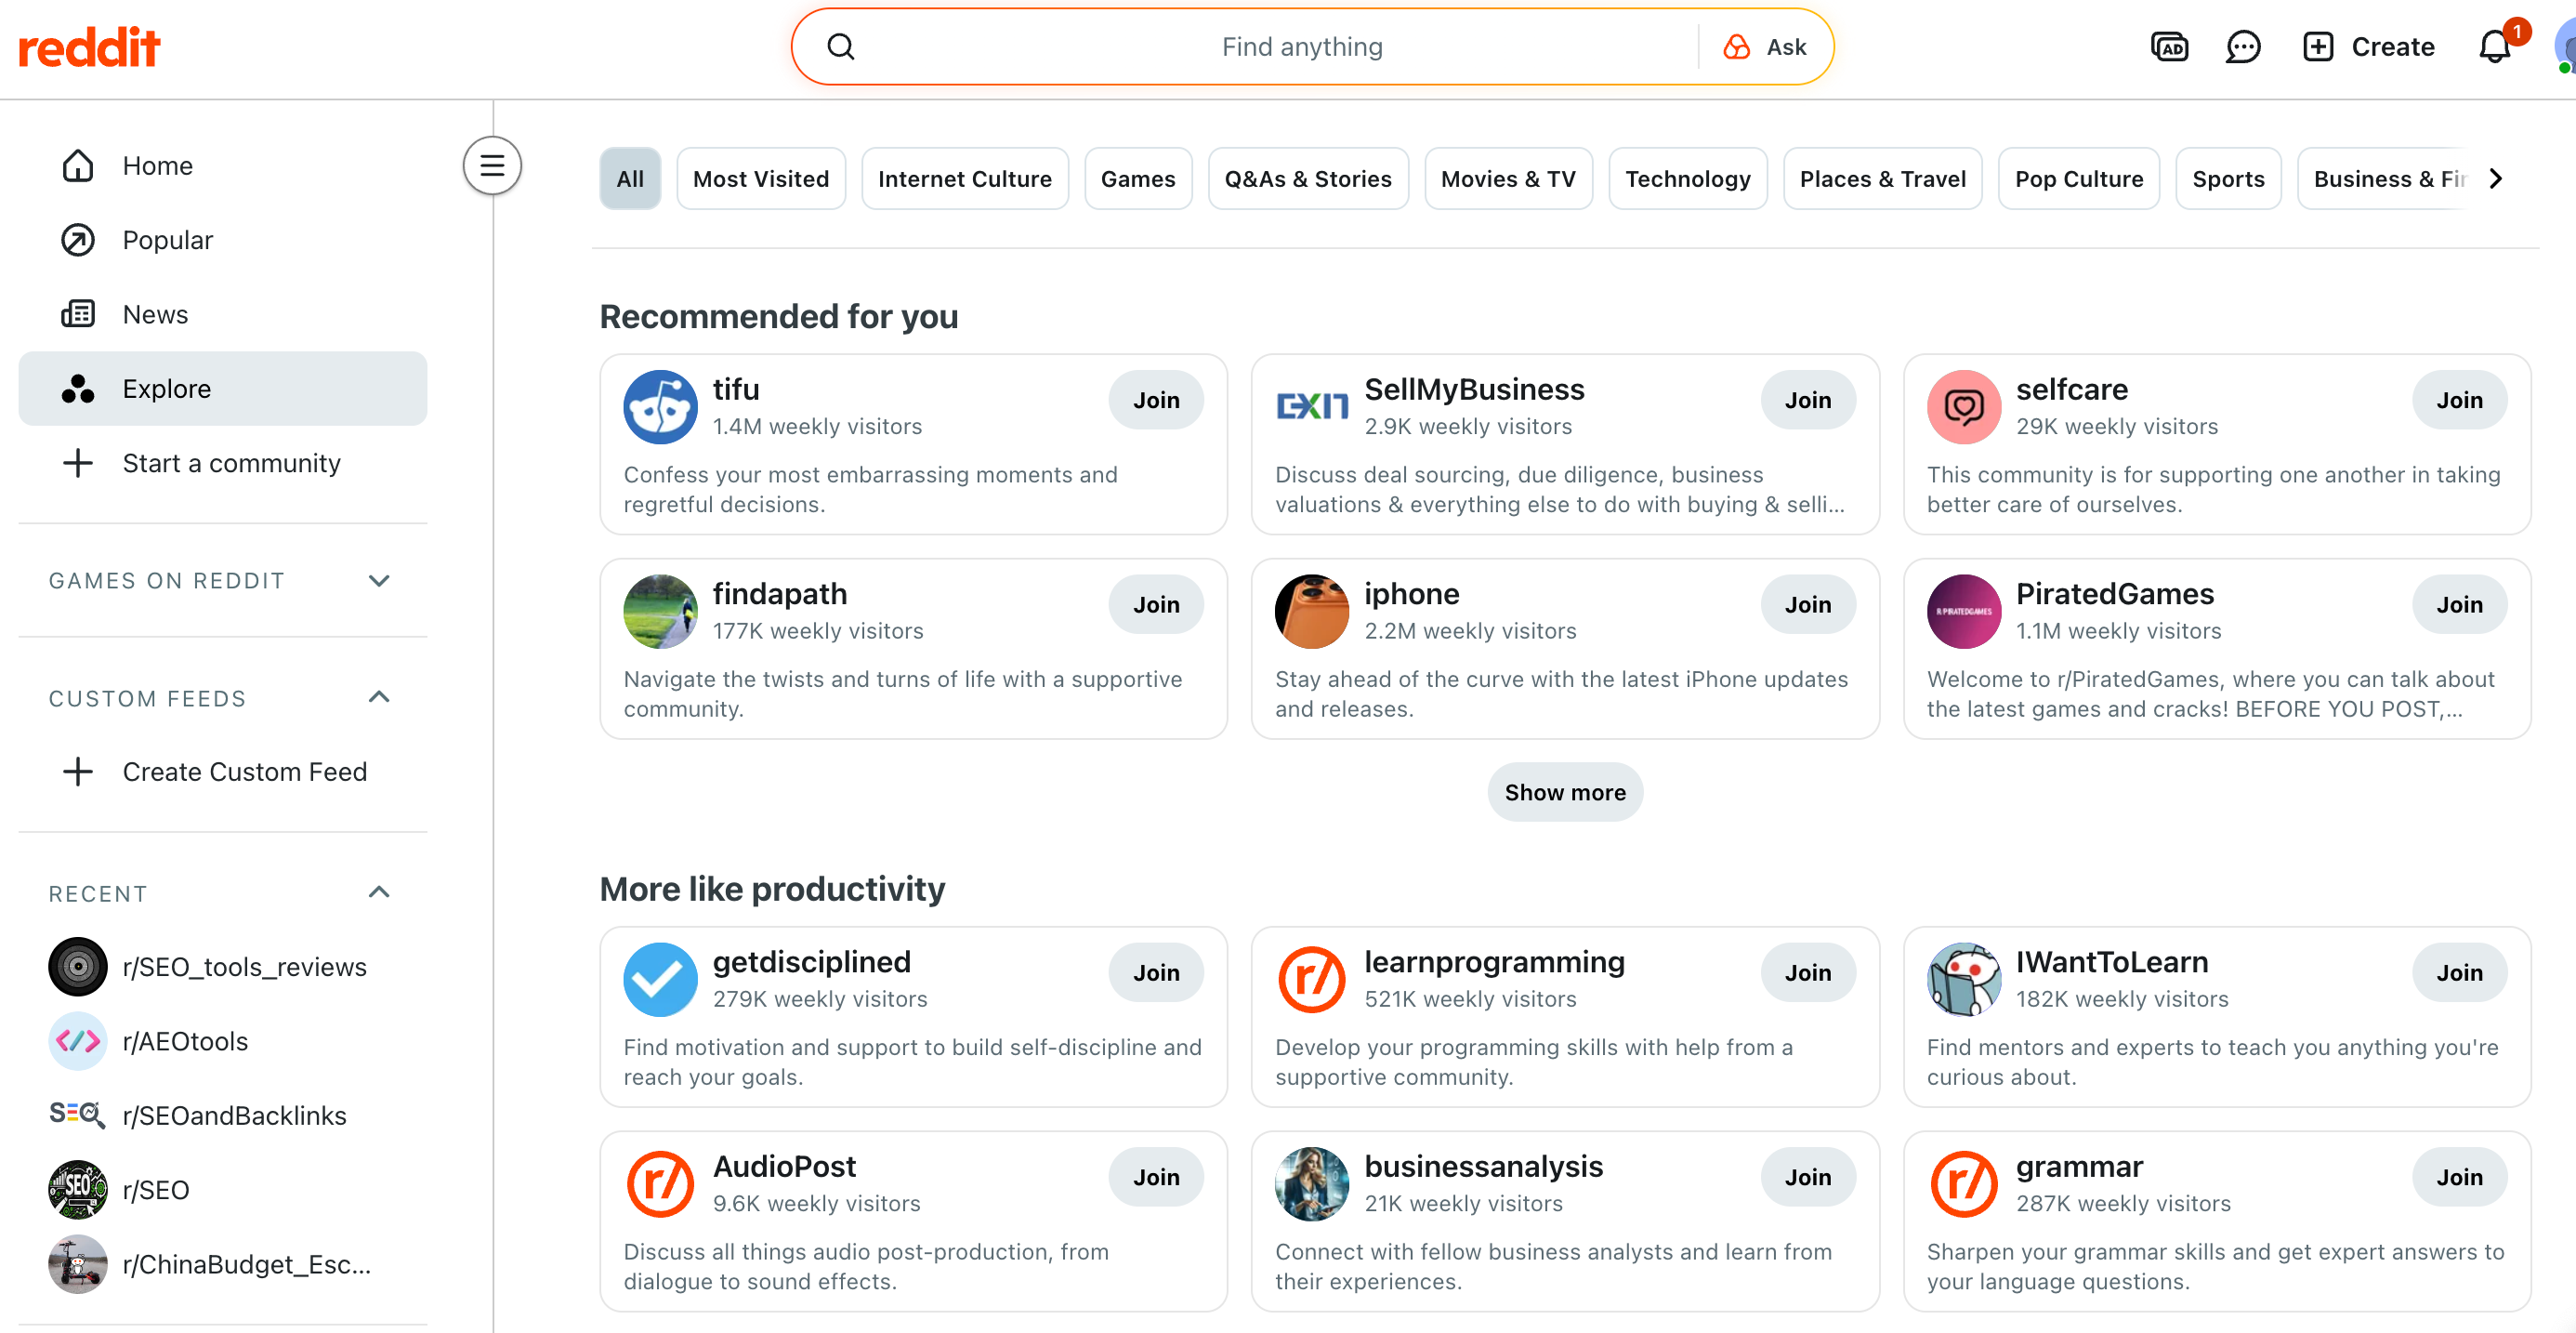The height and width of the screenshot is (1333, 2576).
Task: Click the Create Custom Feed plus icon
Action: click(x=78, y=772)
